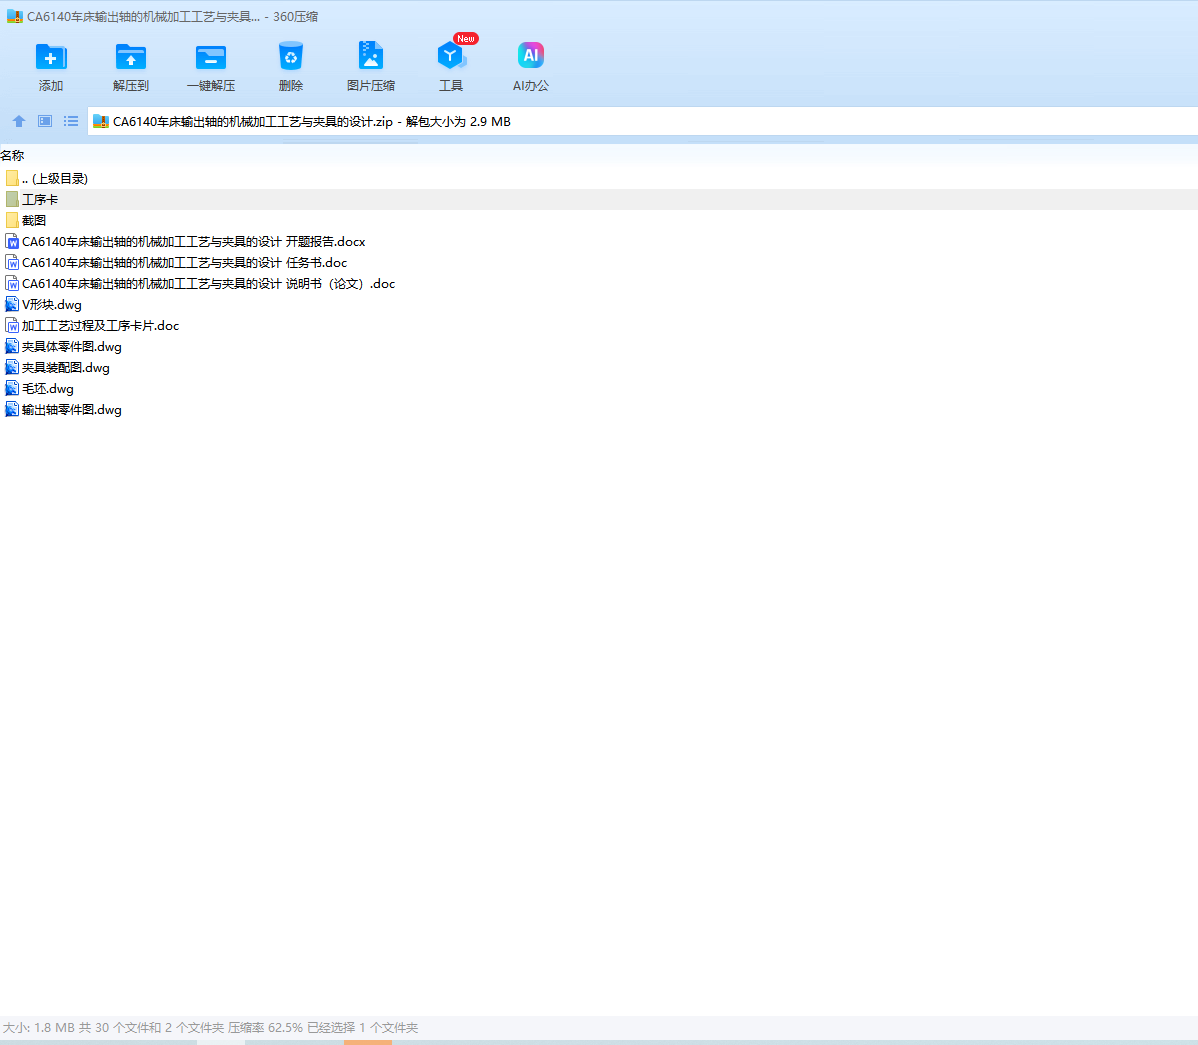Select file name ending 说明书（论文）.doc
Screen dimensions: 1198x1045
point(209,283)
